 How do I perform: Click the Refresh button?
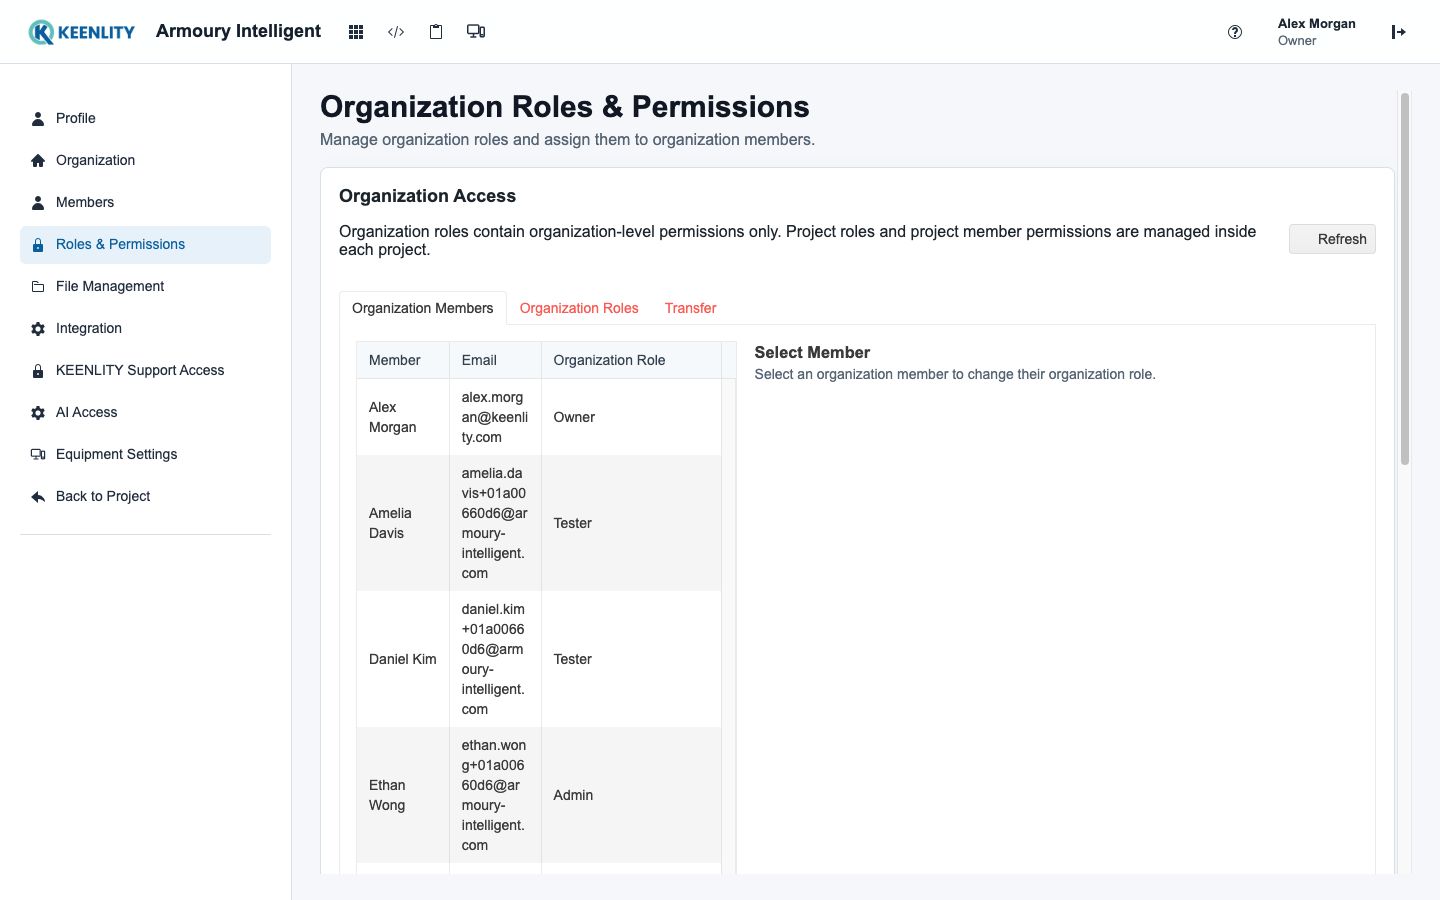1332,239
